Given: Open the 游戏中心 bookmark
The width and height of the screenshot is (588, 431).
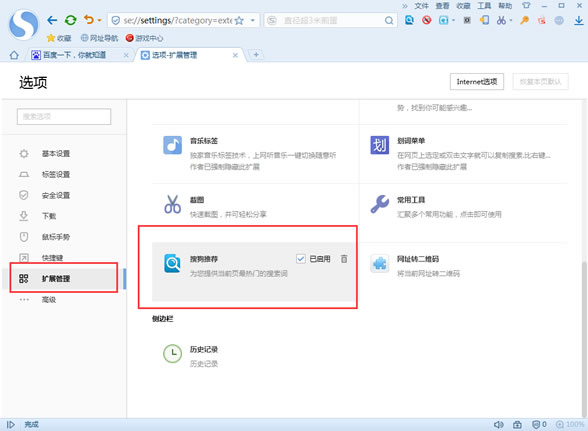Looking at the screenshot, I should point(144,38).
